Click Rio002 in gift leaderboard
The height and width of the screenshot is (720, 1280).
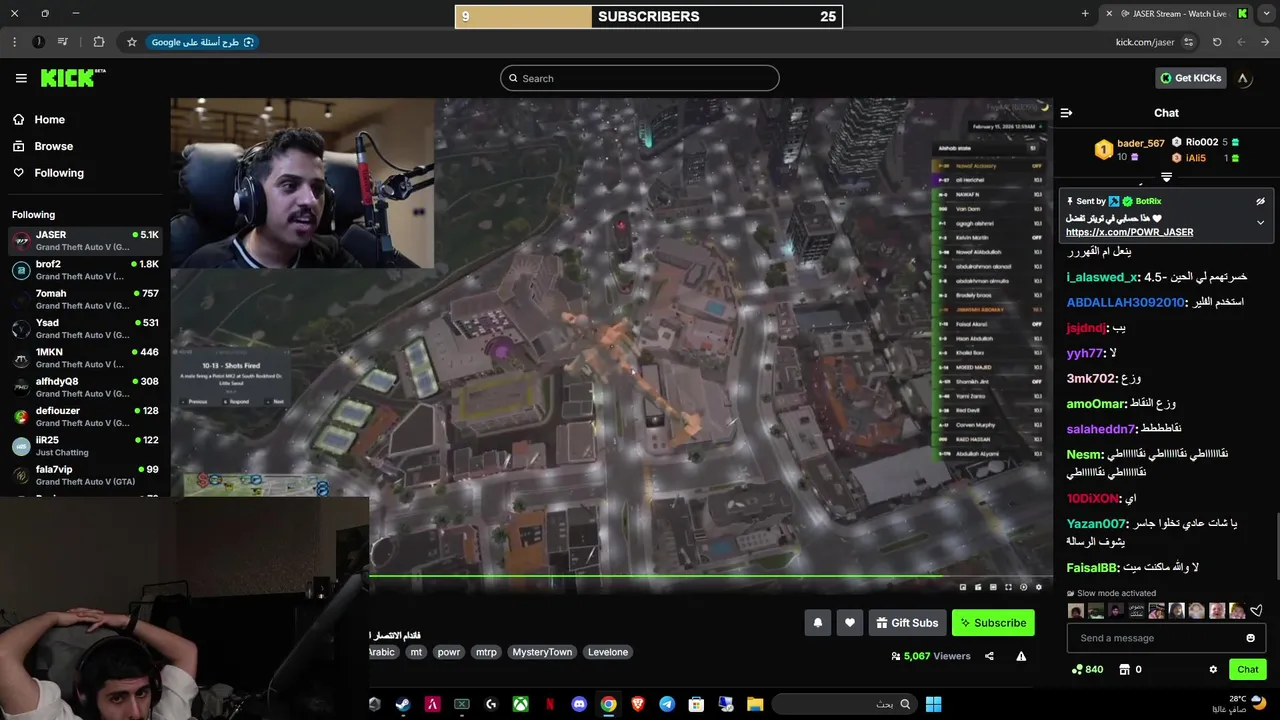pyautogui.click(x=1201, y=142)
